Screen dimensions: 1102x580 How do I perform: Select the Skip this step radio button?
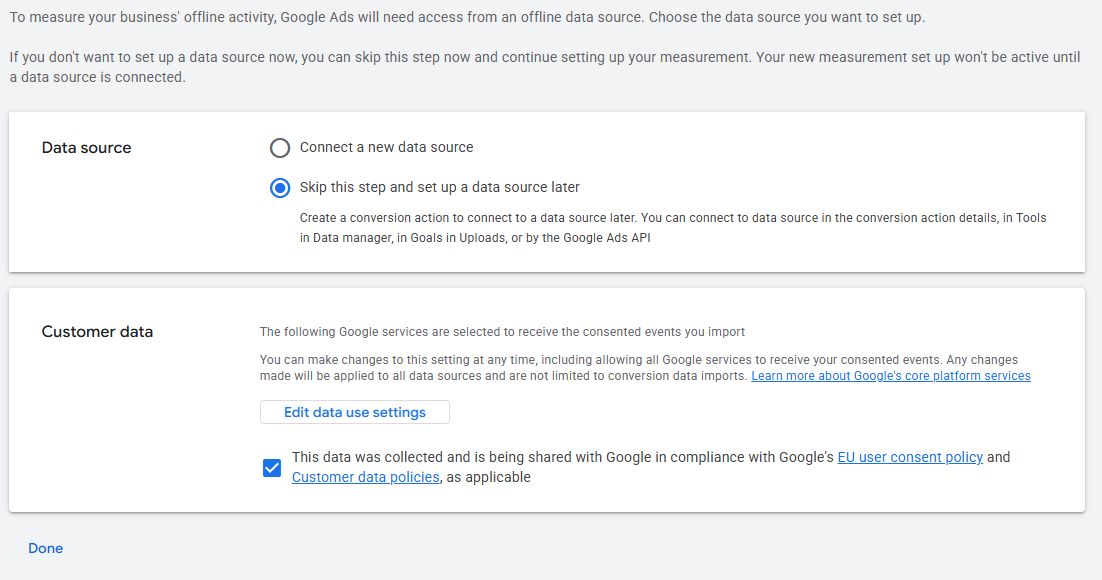[x=280, y=188]
